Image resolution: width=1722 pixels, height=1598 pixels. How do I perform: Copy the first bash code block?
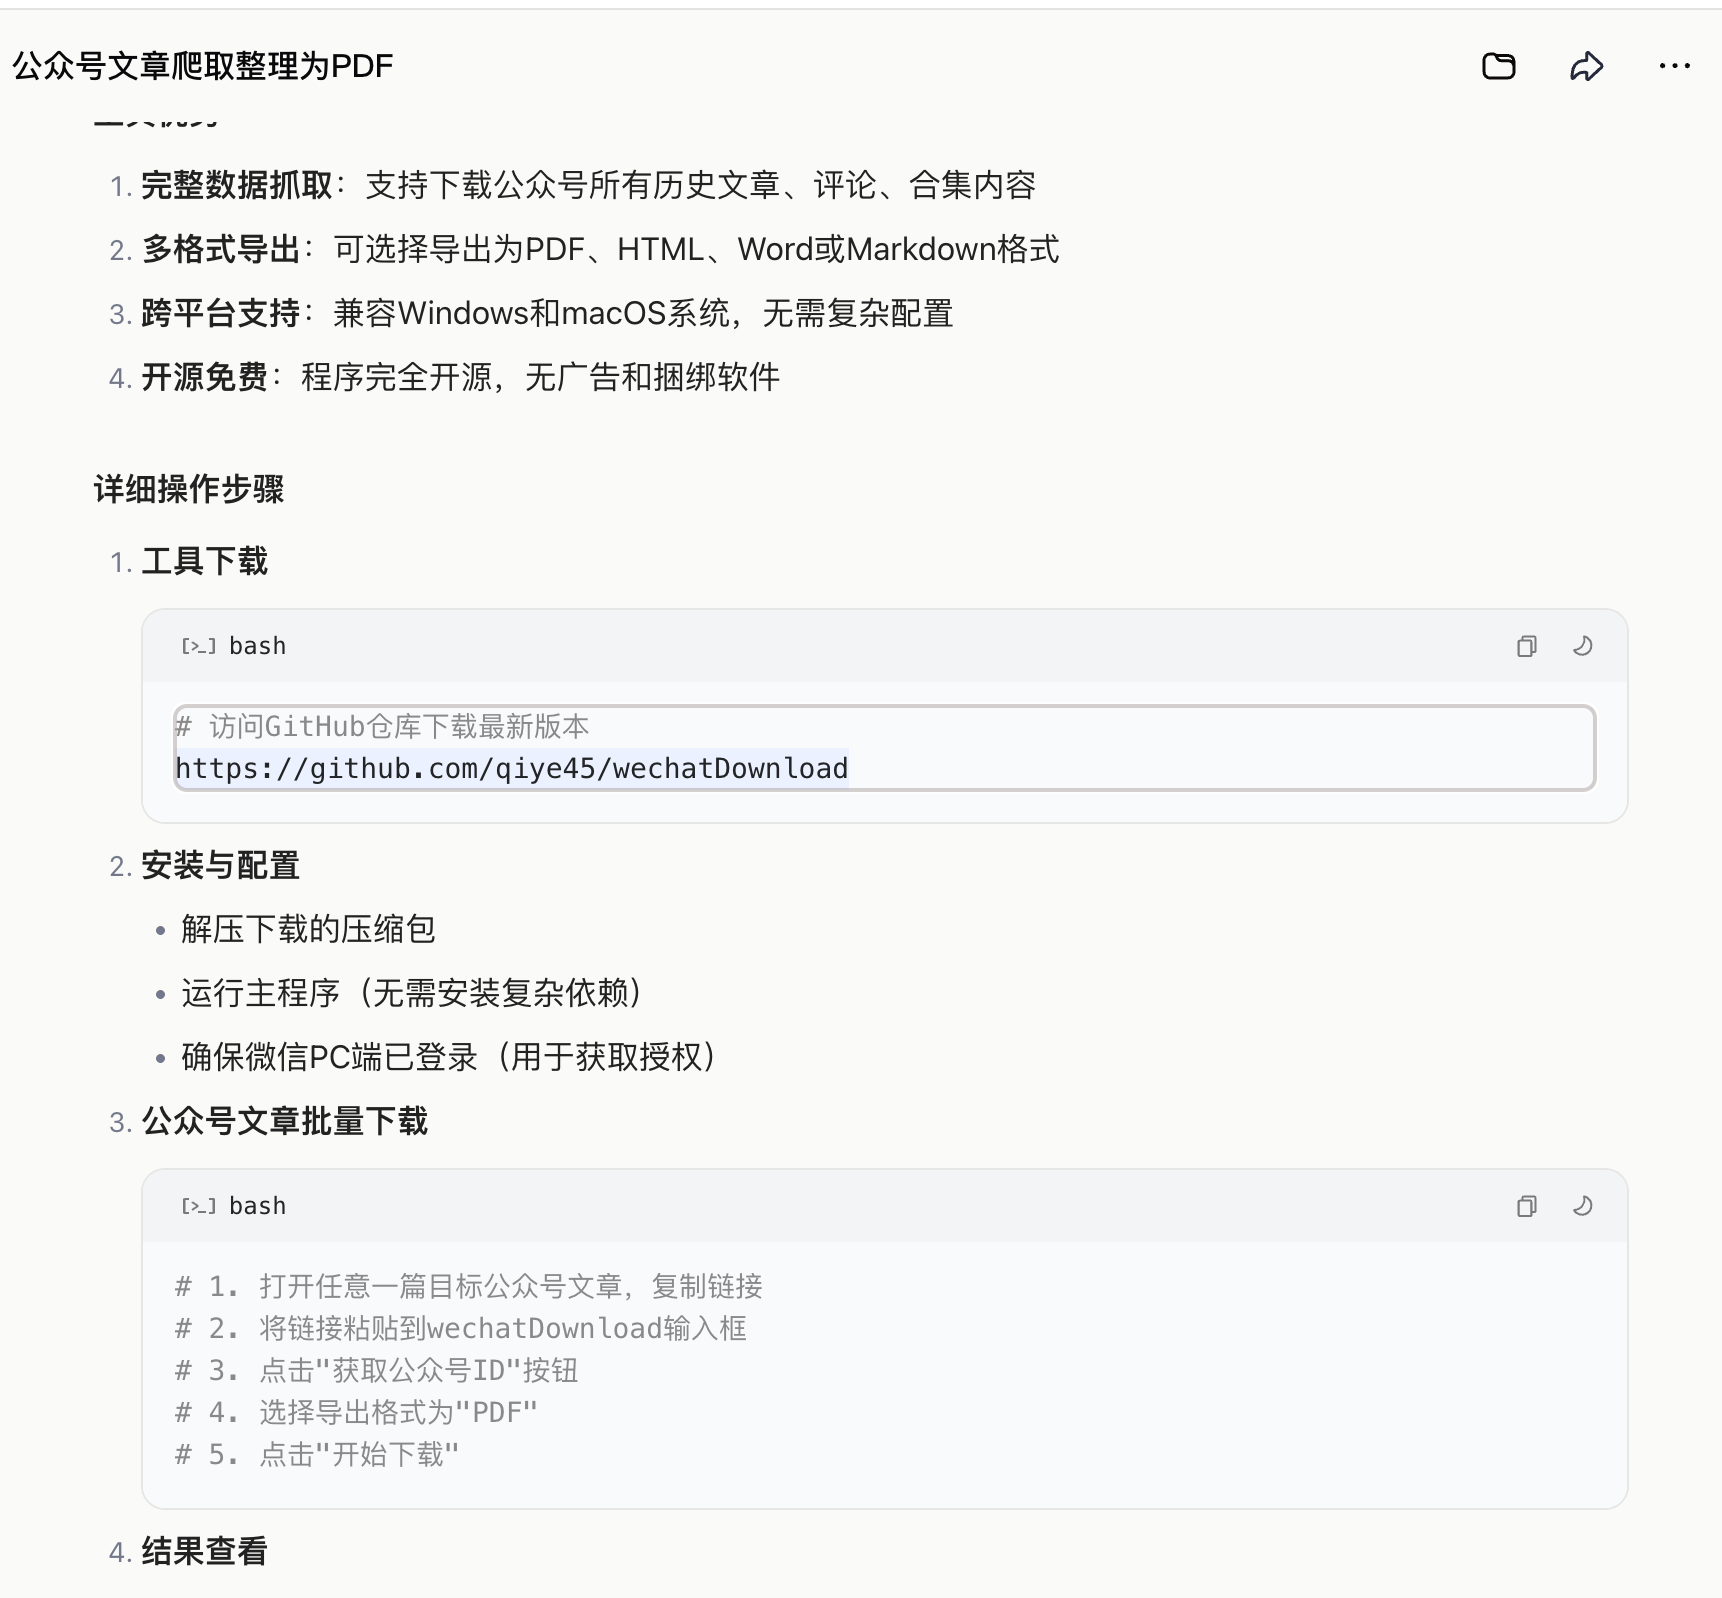coord(1526,646)
